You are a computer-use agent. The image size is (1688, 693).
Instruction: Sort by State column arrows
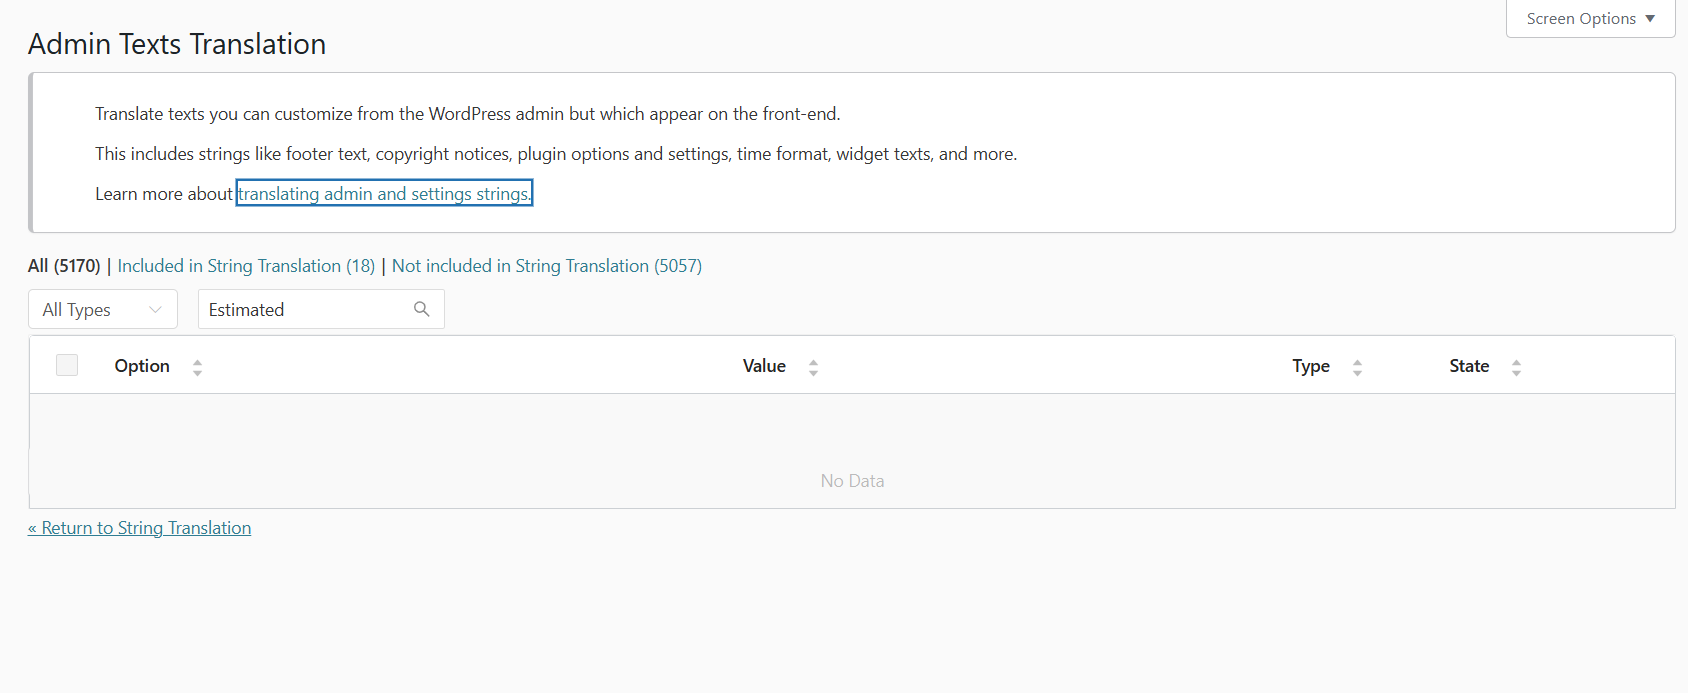[x=1516, y=367]
